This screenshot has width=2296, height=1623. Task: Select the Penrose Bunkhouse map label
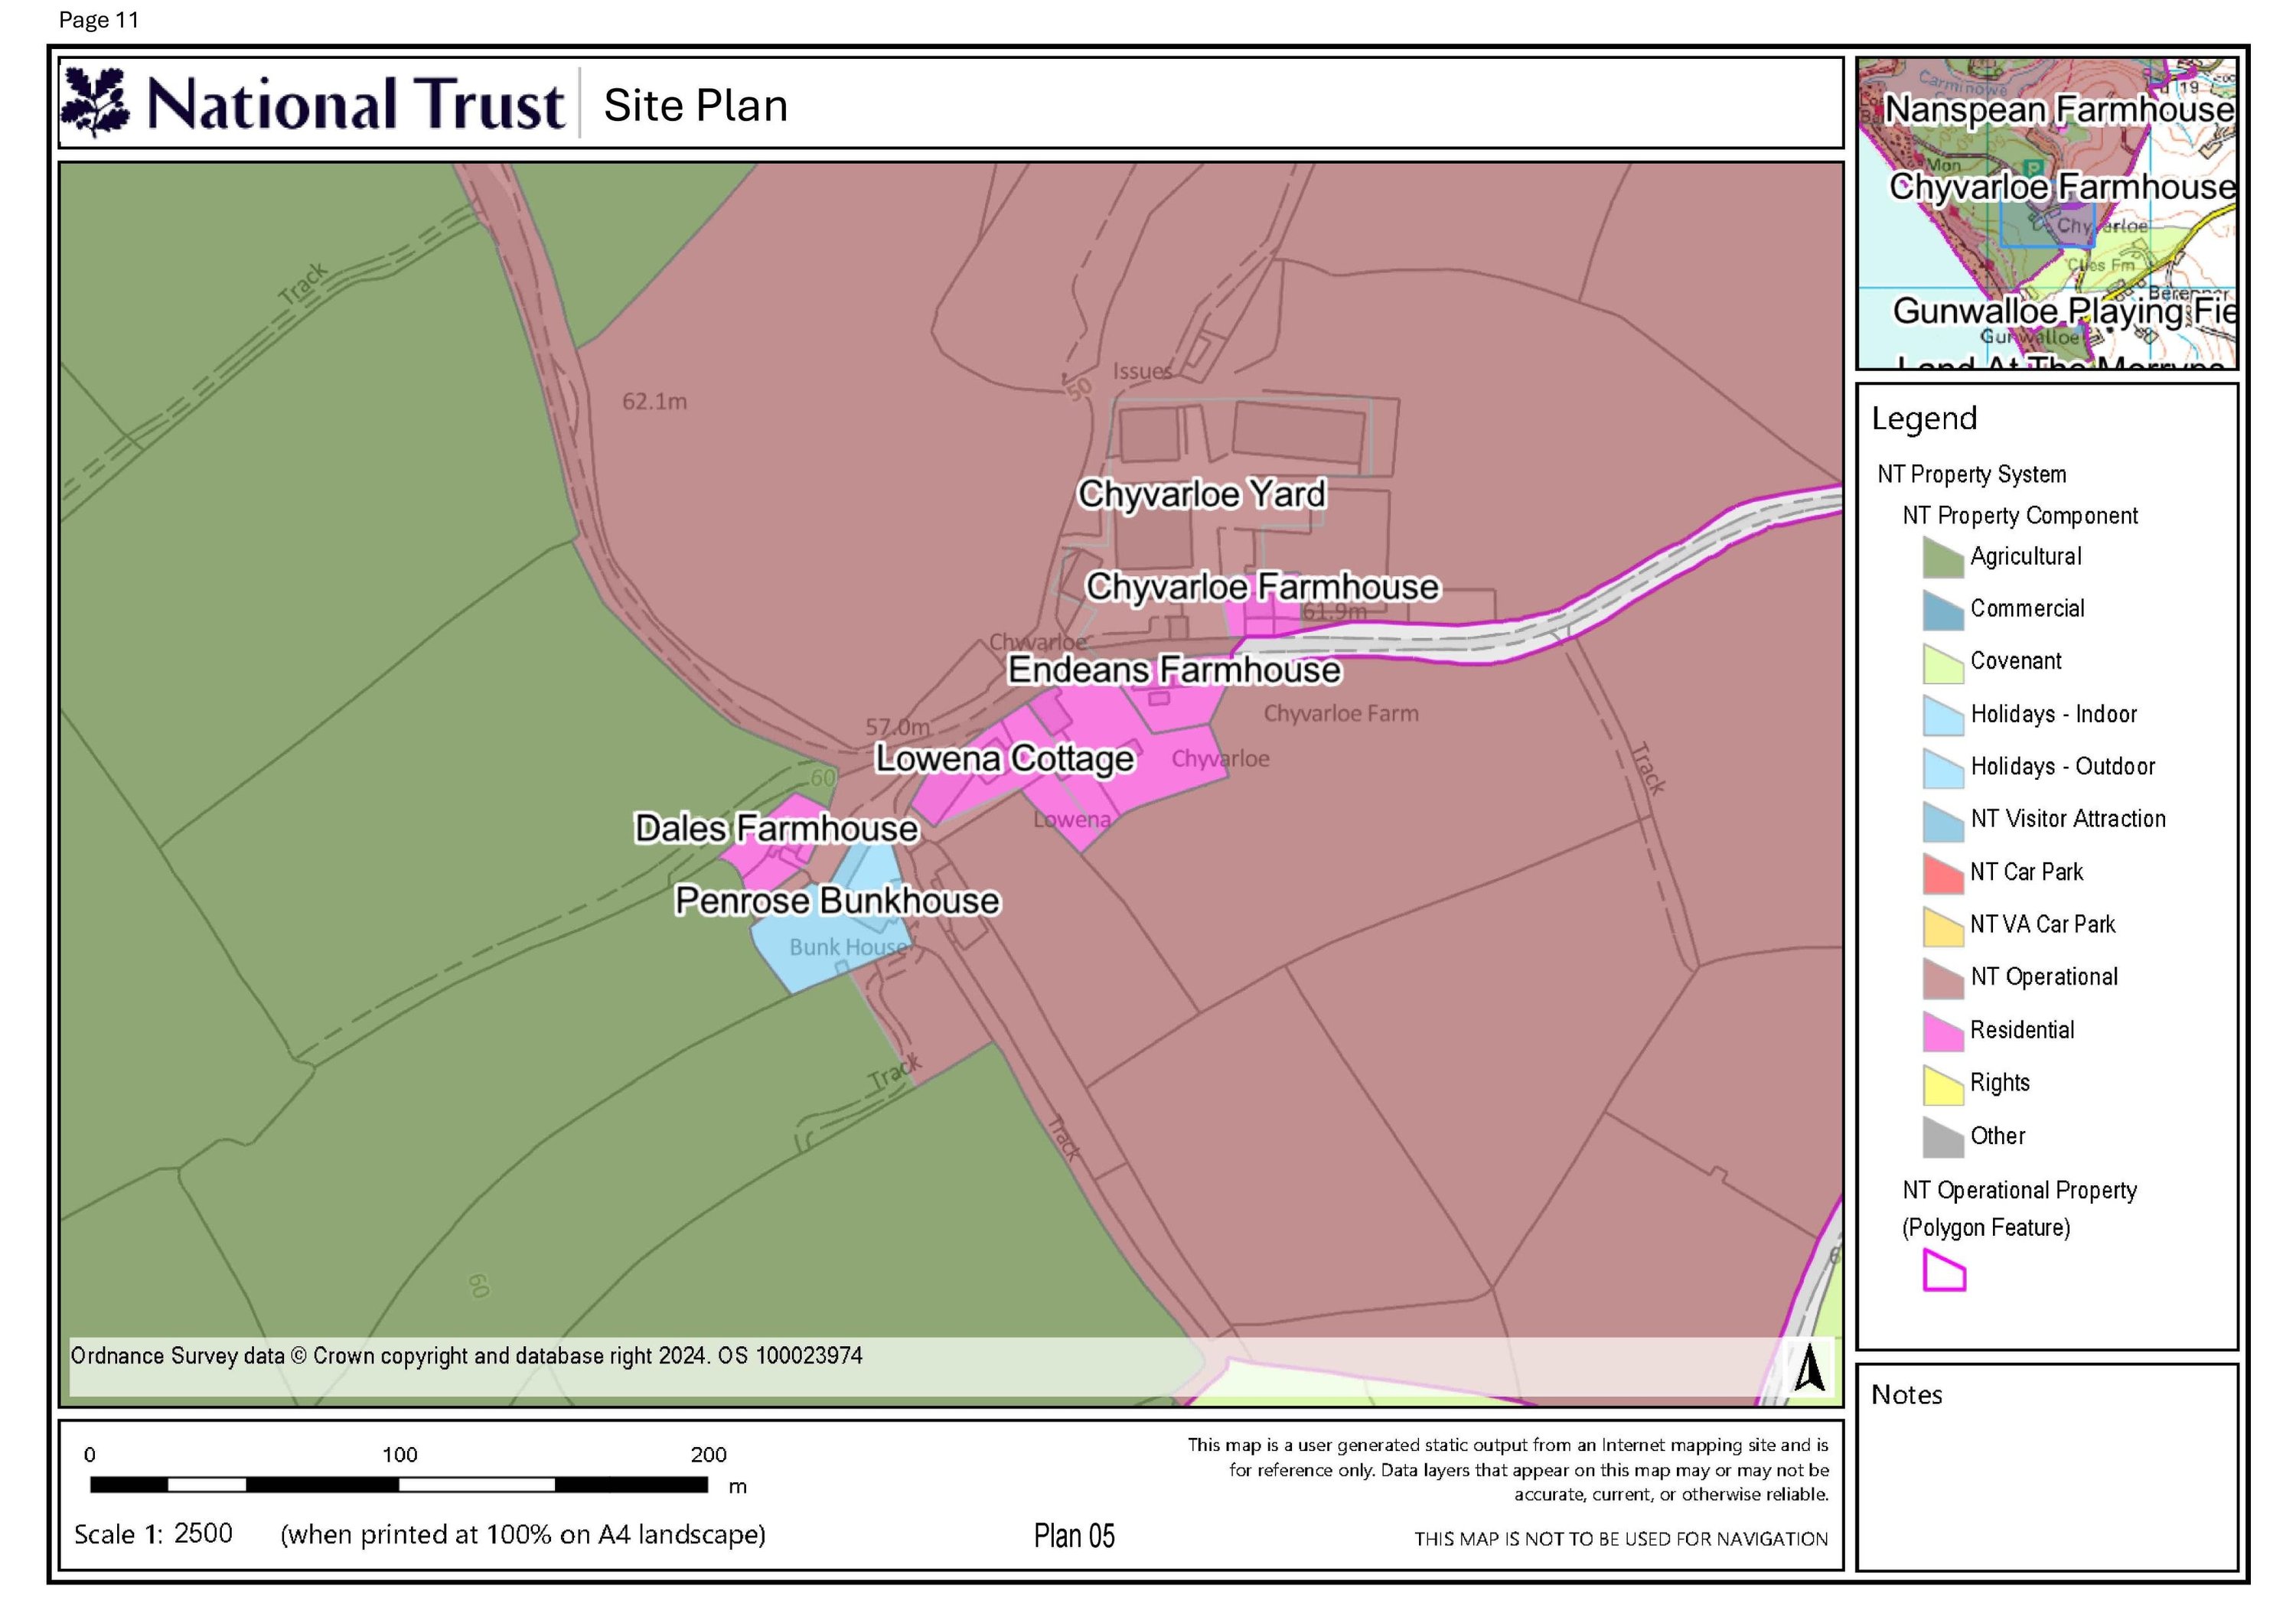click(x=837, y=901)
